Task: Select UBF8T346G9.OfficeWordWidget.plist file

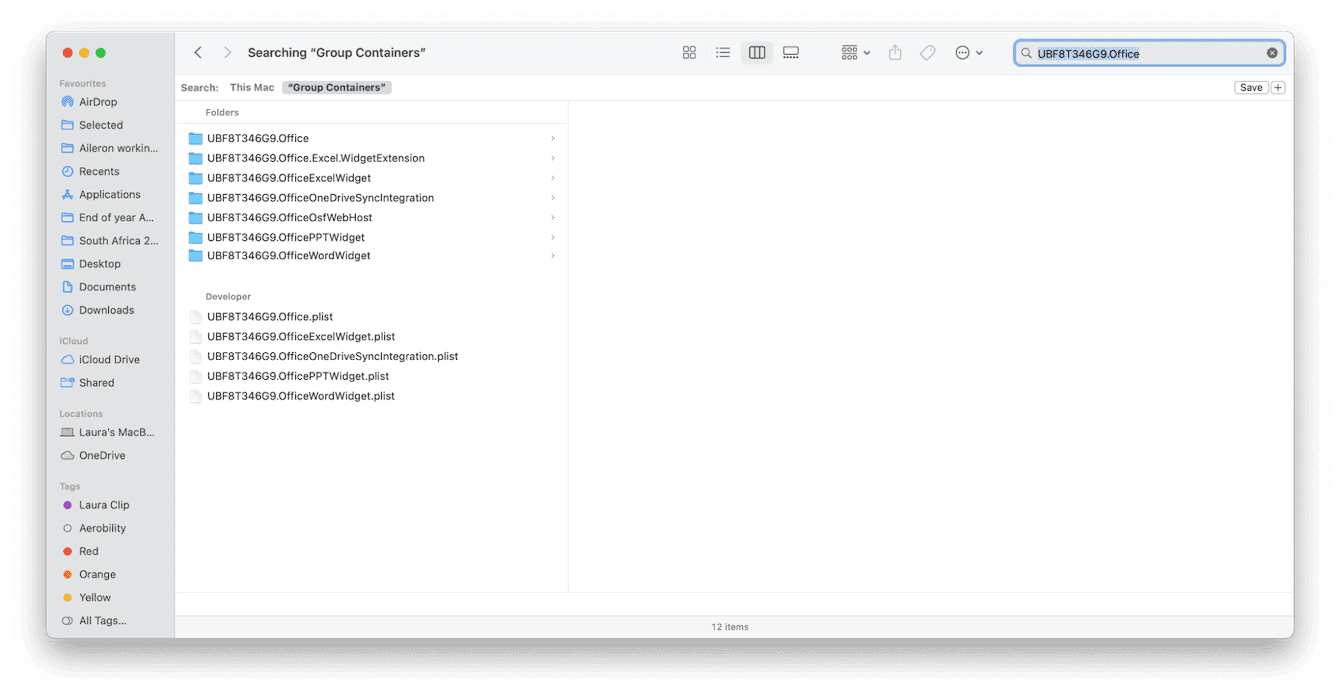Action: 300,396
